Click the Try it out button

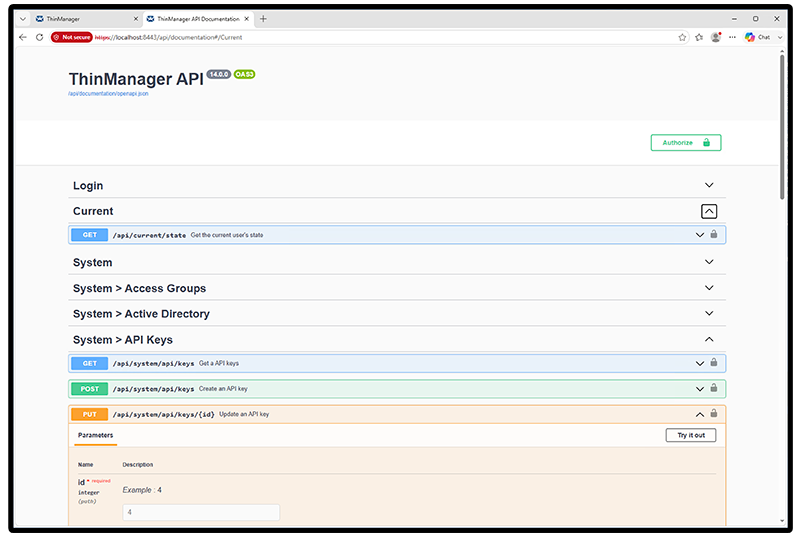coord(691,435)
